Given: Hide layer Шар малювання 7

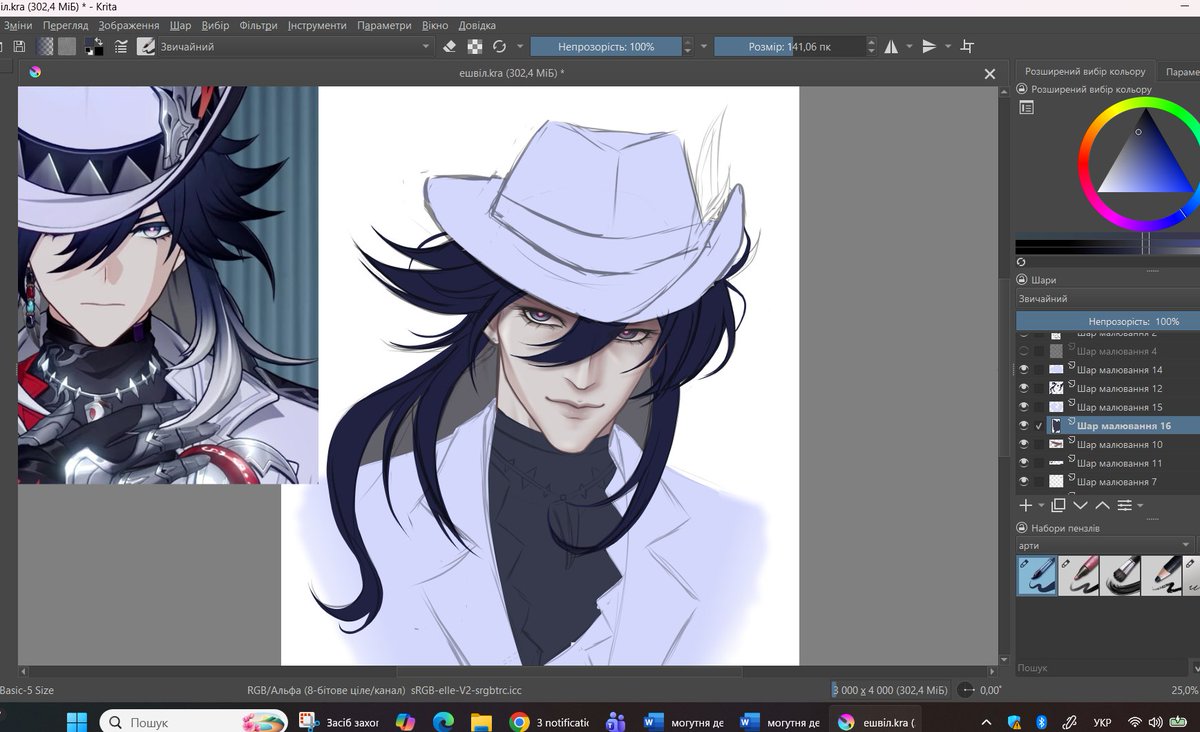Looking at the screenshot, I should [1023, 482].
